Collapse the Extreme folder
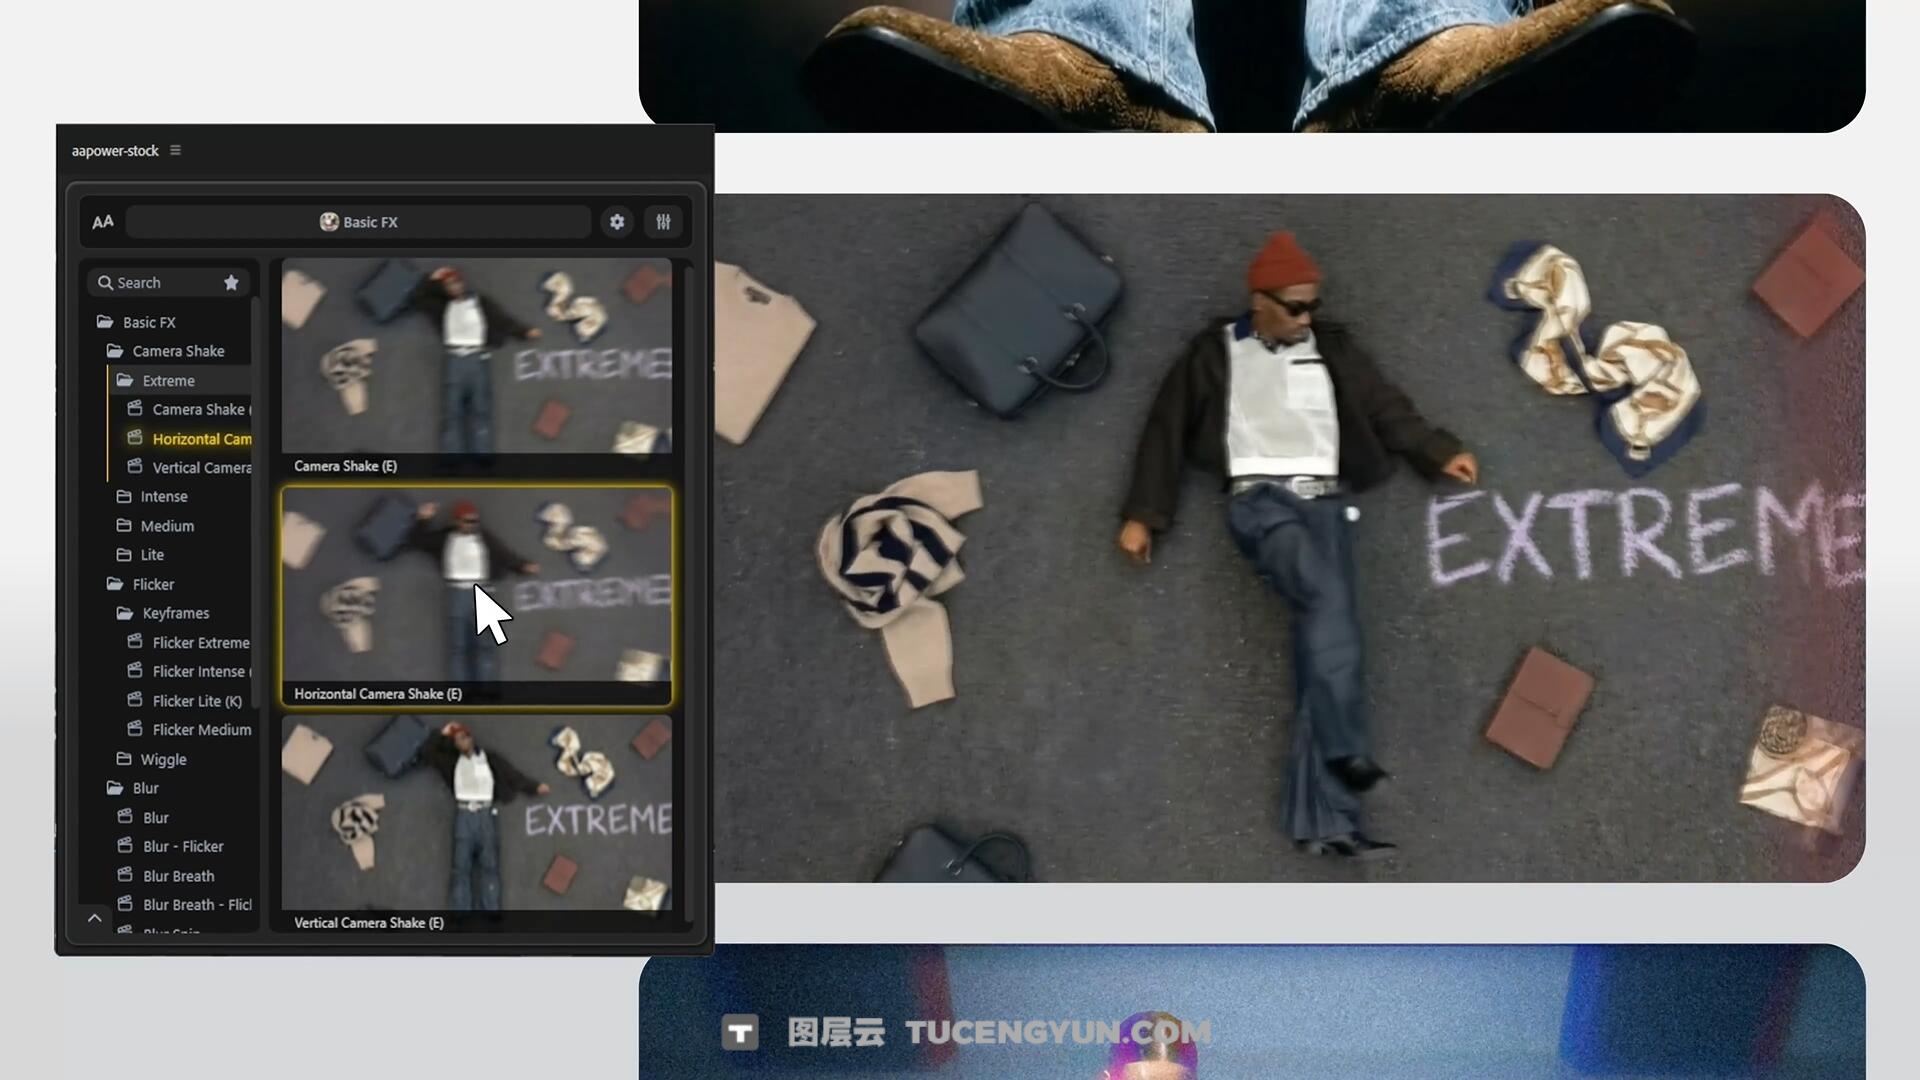This screenshot has width=1920, height=1080. [167, 381]
